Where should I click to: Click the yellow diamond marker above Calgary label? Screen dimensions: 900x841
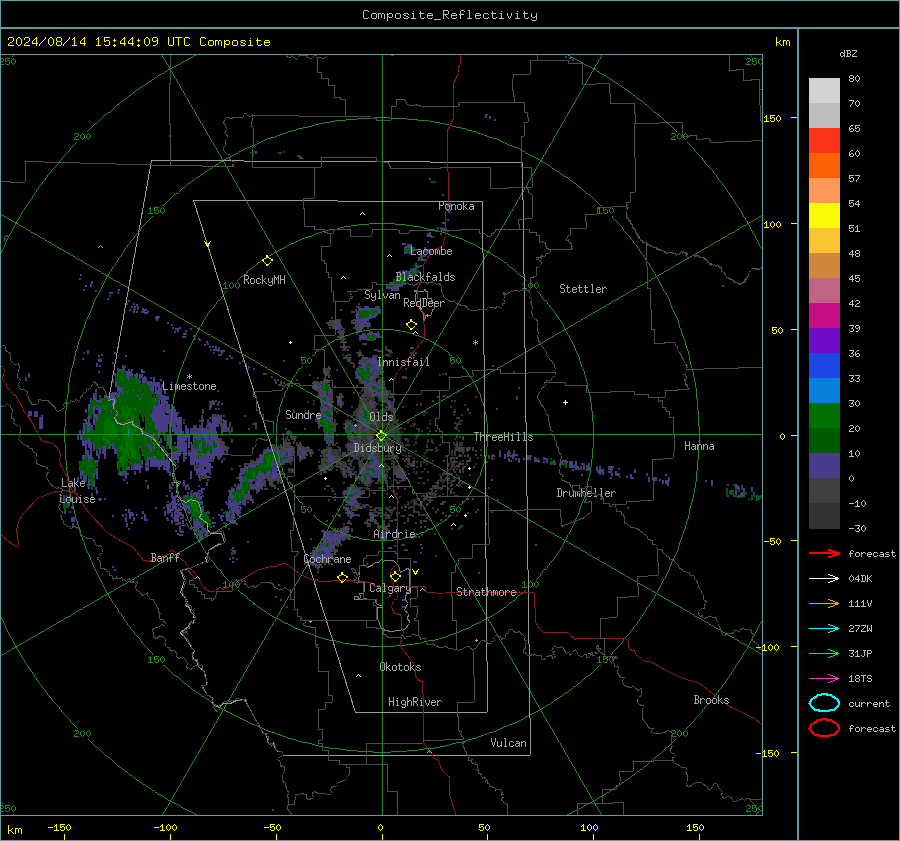395,576
